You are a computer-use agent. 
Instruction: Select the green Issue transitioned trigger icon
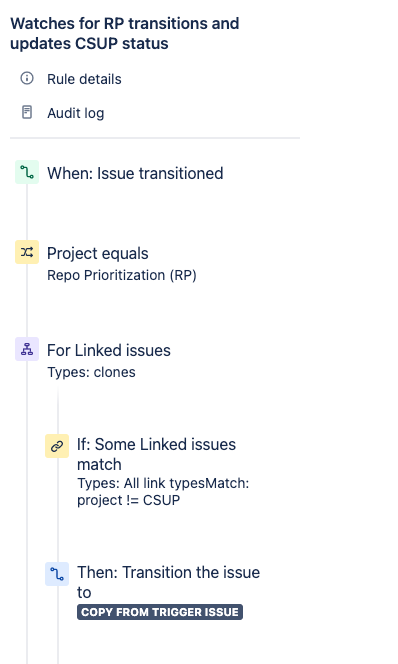(x=27, y=172)
